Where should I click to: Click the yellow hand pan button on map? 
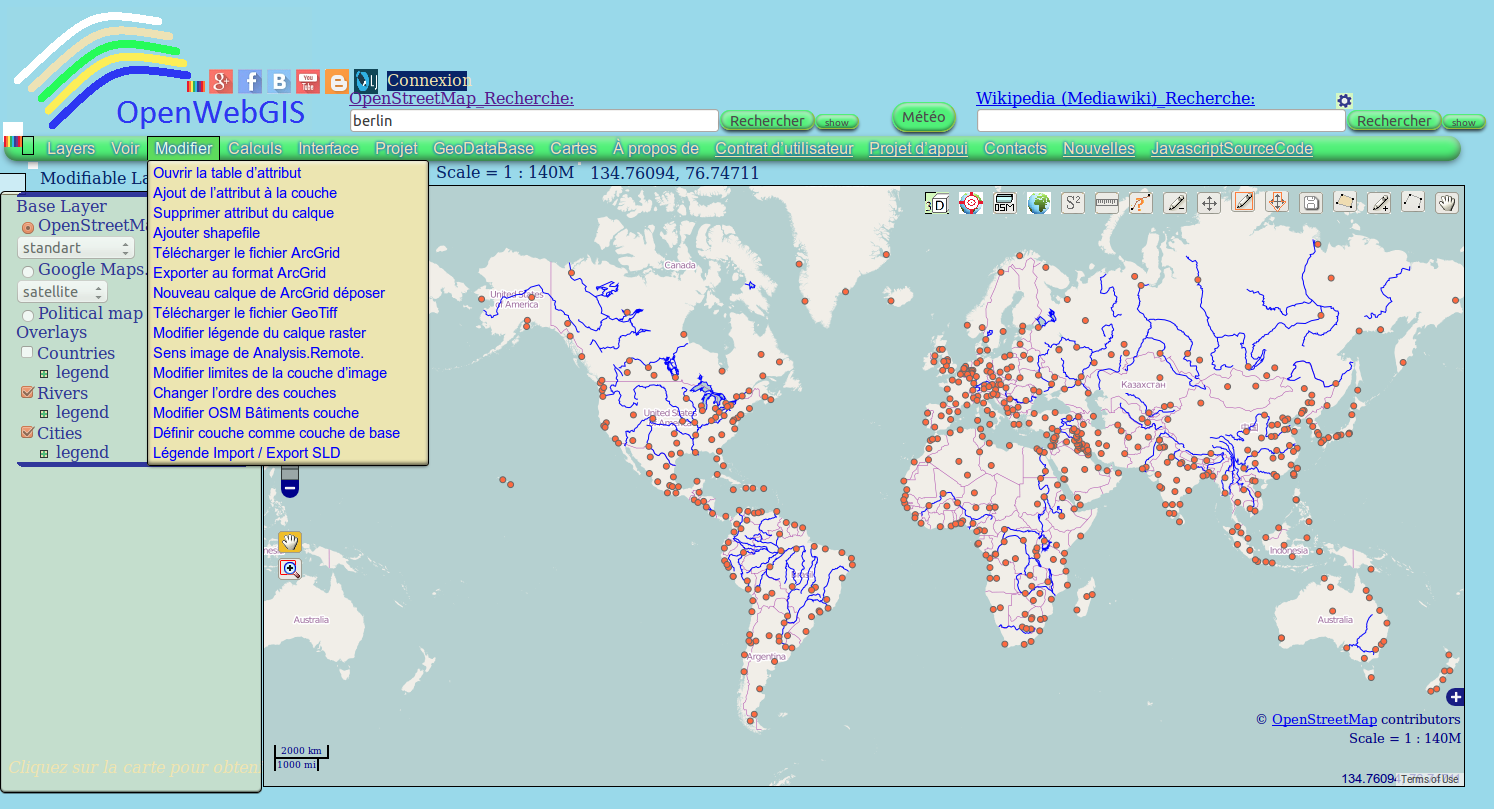pyautogui.click(x=290, y=542)
